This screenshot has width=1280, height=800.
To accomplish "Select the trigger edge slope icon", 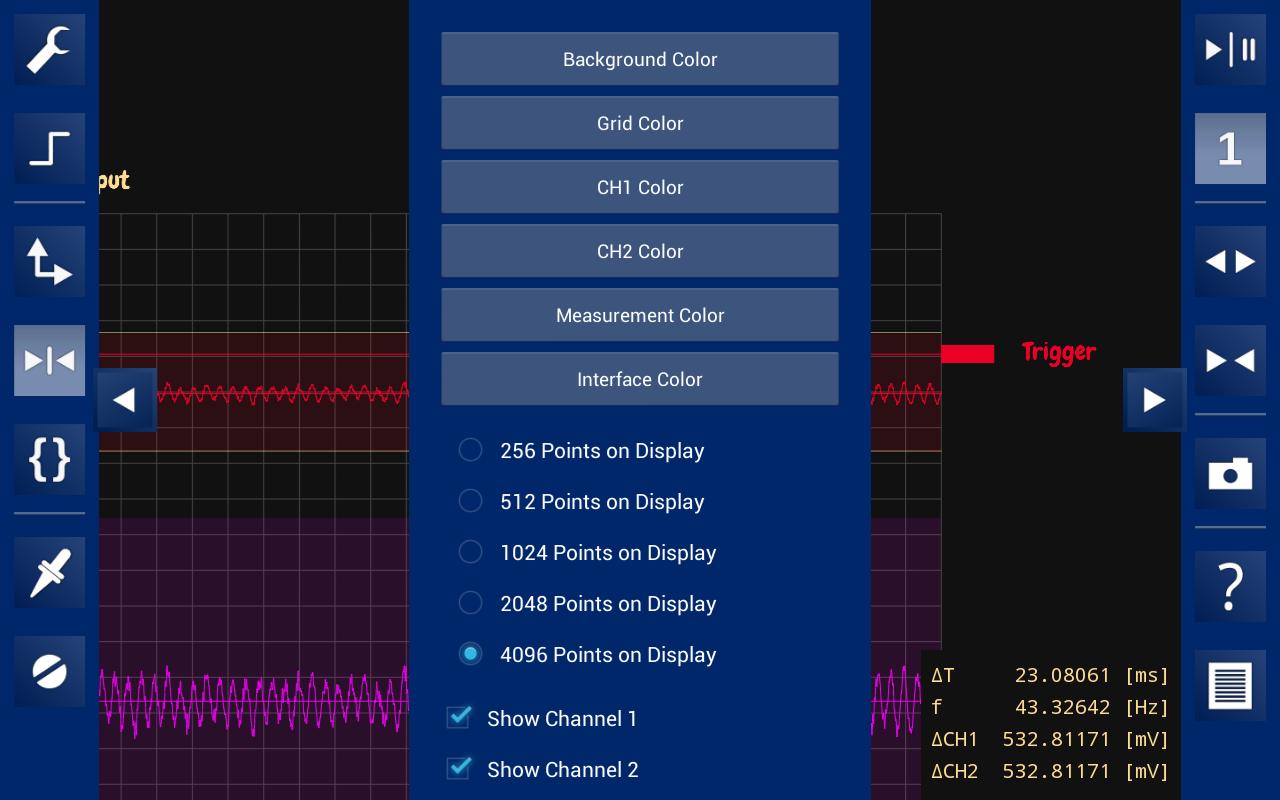I will point(49,148).
